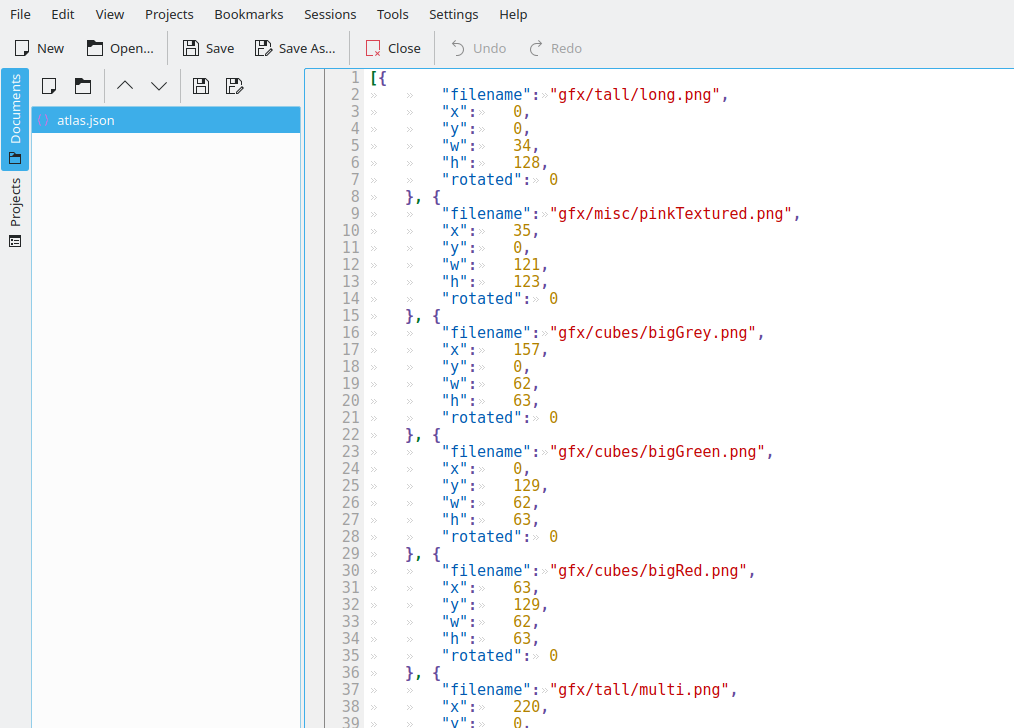1014x728 pixels.
Task: Go to previous document with the up arrow
Action: pyautogui.click(x=125, y=86)
